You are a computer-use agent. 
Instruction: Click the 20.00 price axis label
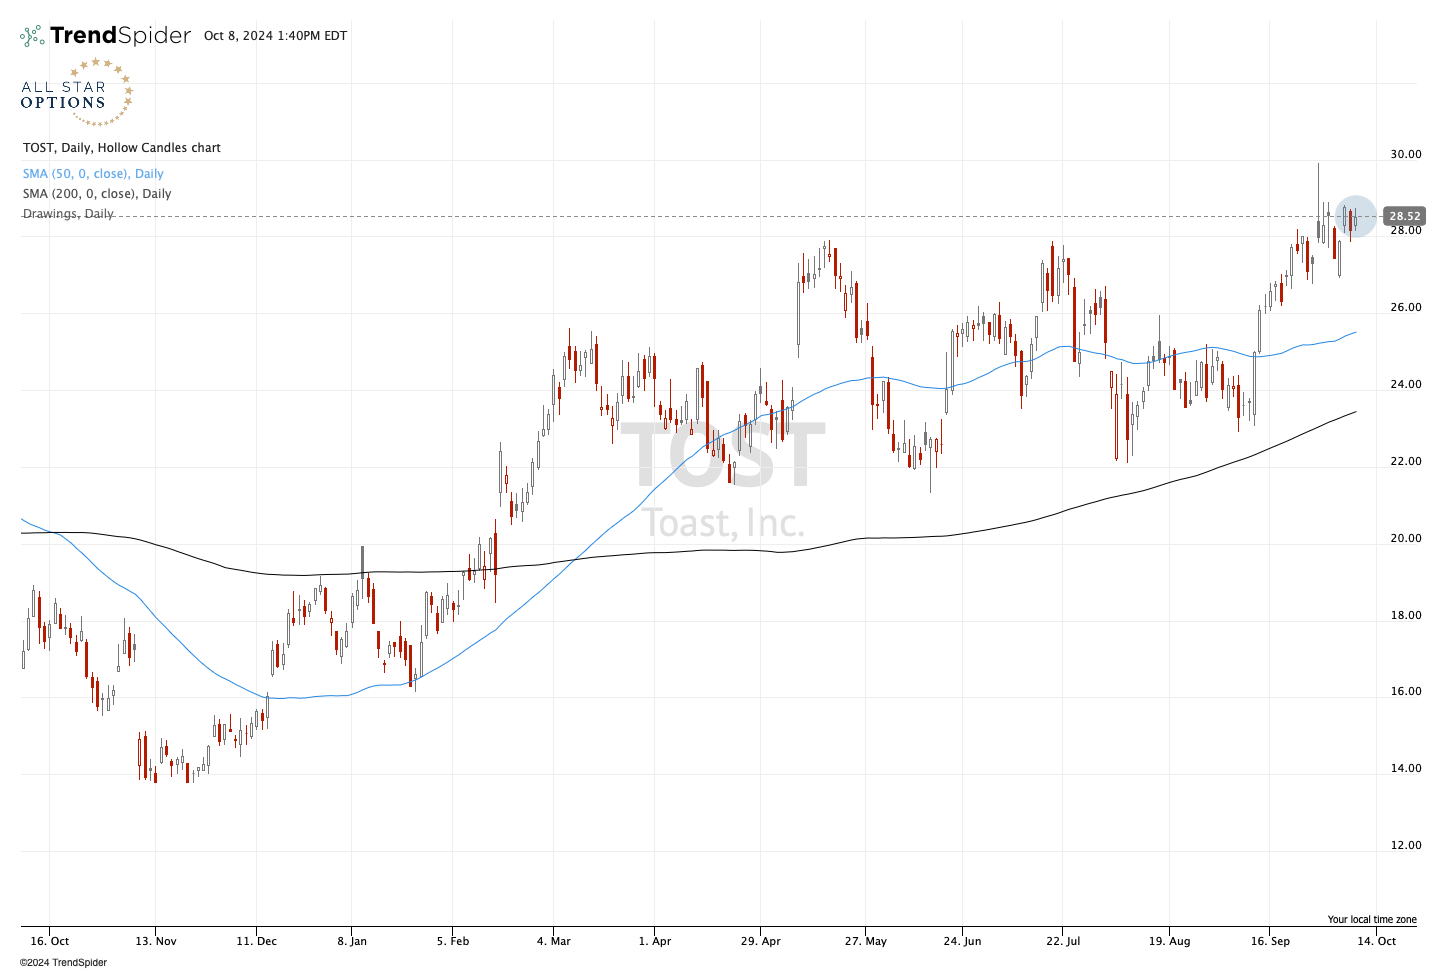click(1405, 539)
